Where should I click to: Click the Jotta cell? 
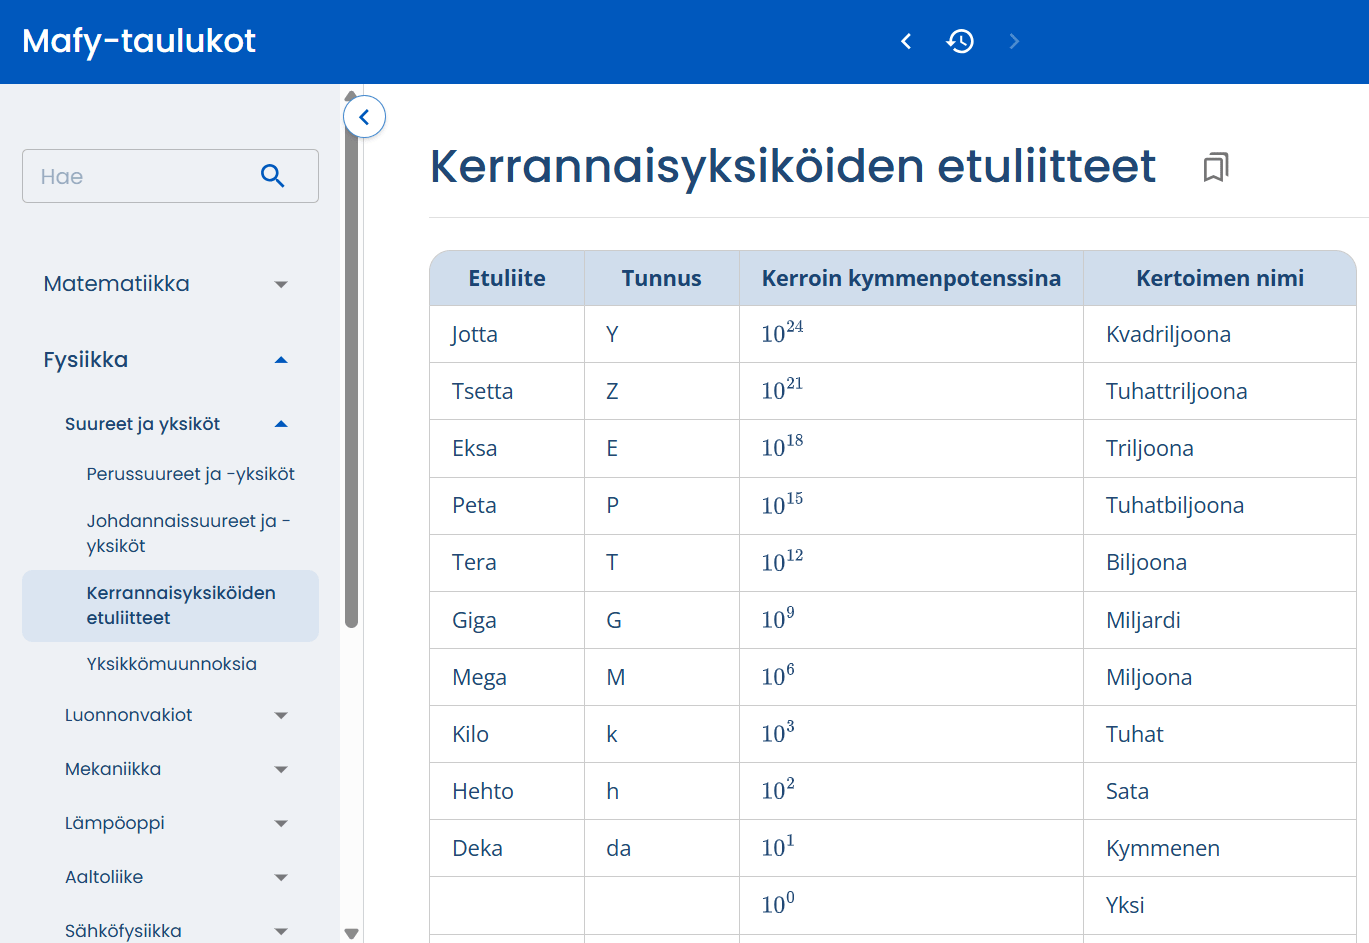pyautogui.click(x=507, y=334)
